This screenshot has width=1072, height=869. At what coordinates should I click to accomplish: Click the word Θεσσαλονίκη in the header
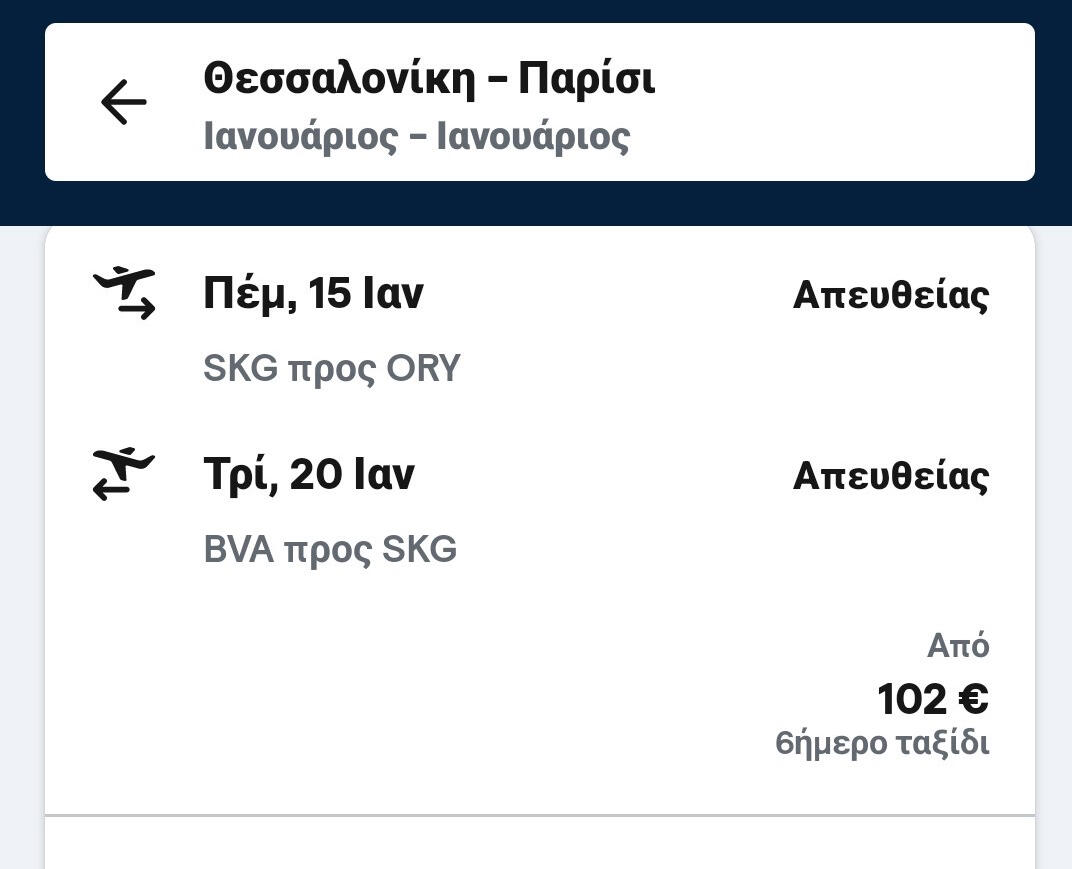click(339, 78)
